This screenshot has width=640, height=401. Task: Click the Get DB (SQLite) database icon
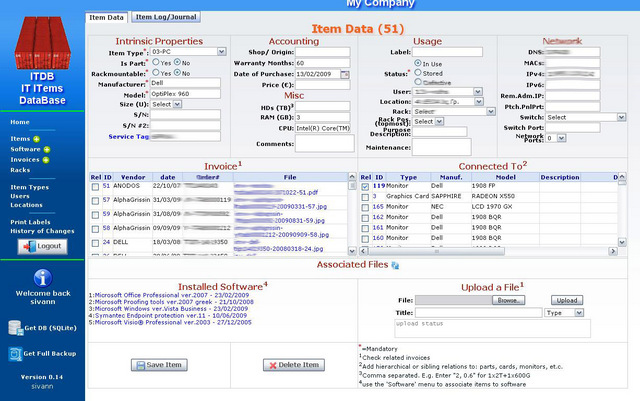coord(16,328)
